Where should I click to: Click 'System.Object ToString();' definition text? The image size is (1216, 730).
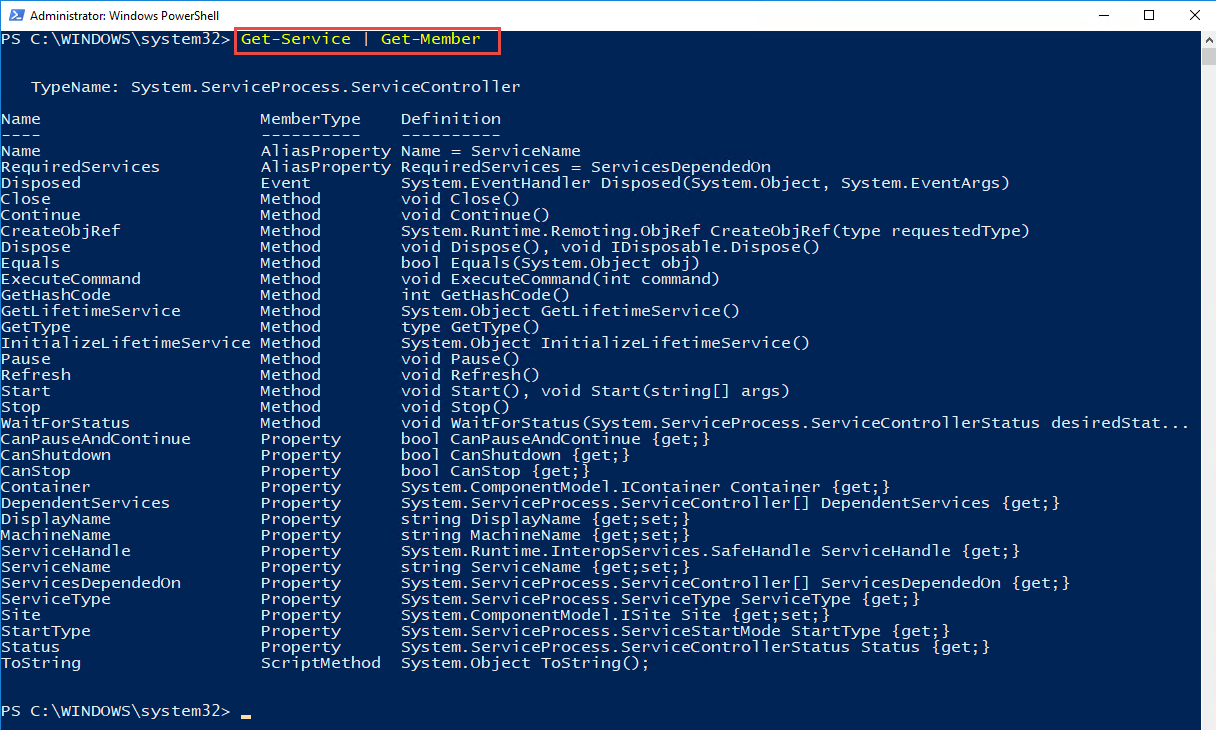(526, 663)
